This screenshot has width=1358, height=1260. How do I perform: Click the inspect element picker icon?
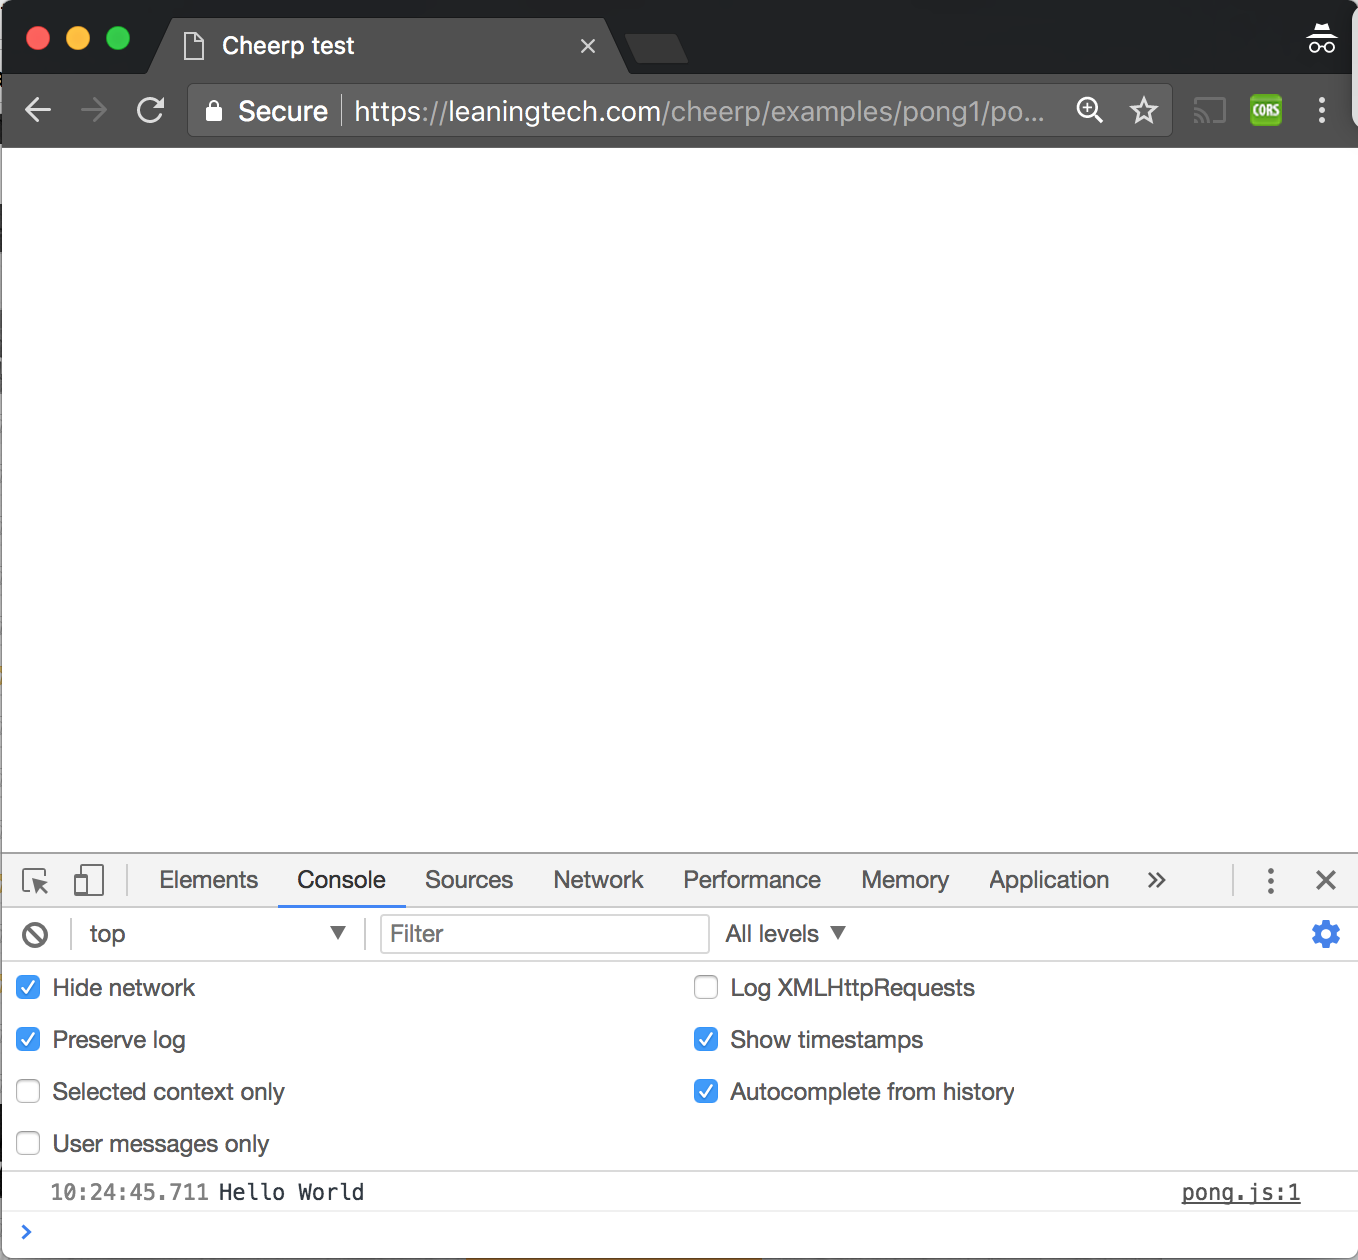pos(35,881)
